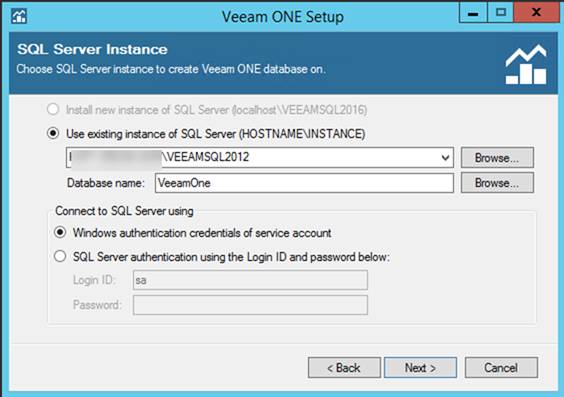Click the Veeam ONE title bar app icon
The image size is (564, 397).
point(19,17)
